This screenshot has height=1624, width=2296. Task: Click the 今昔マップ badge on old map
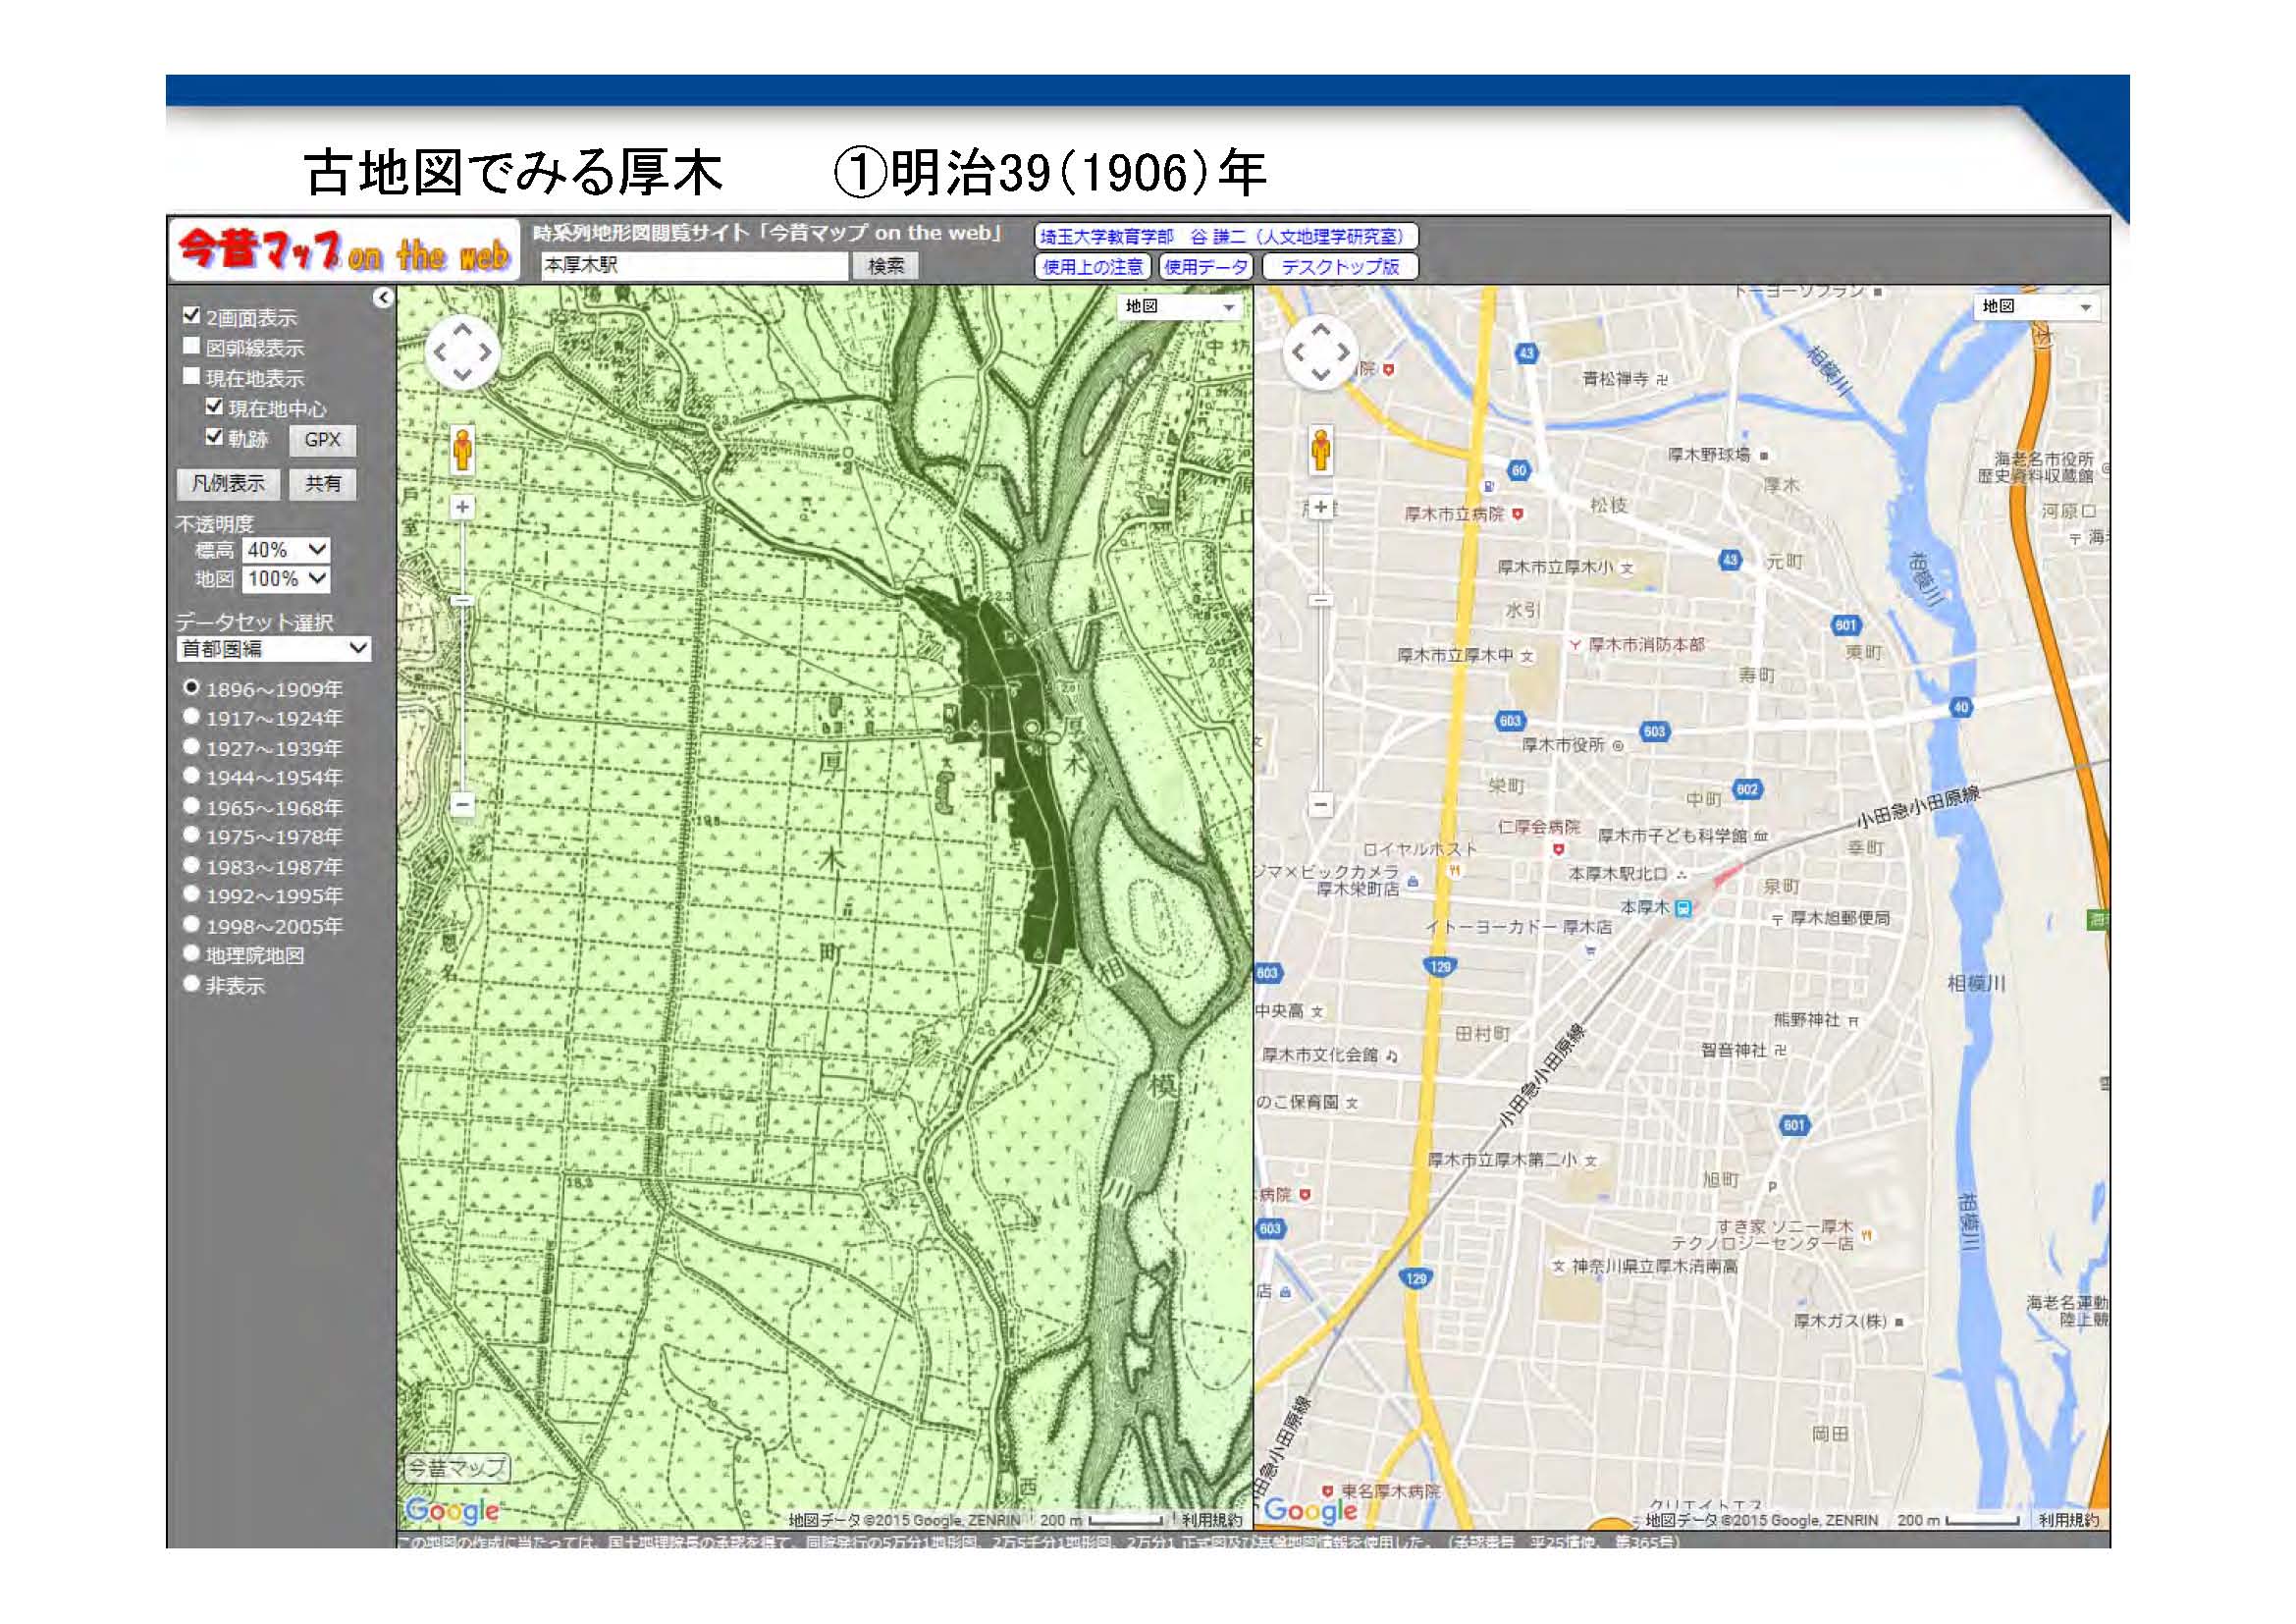point(457,1468)
